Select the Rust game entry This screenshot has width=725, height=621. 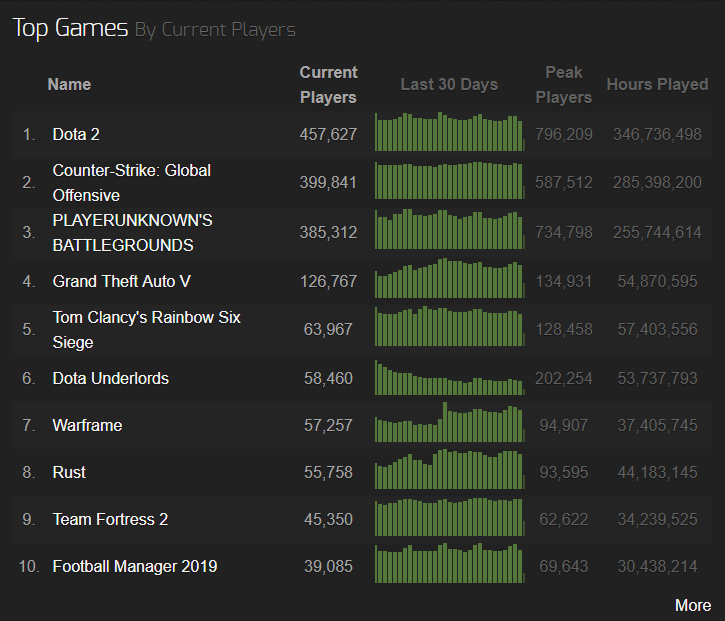(x=69, y=472)
